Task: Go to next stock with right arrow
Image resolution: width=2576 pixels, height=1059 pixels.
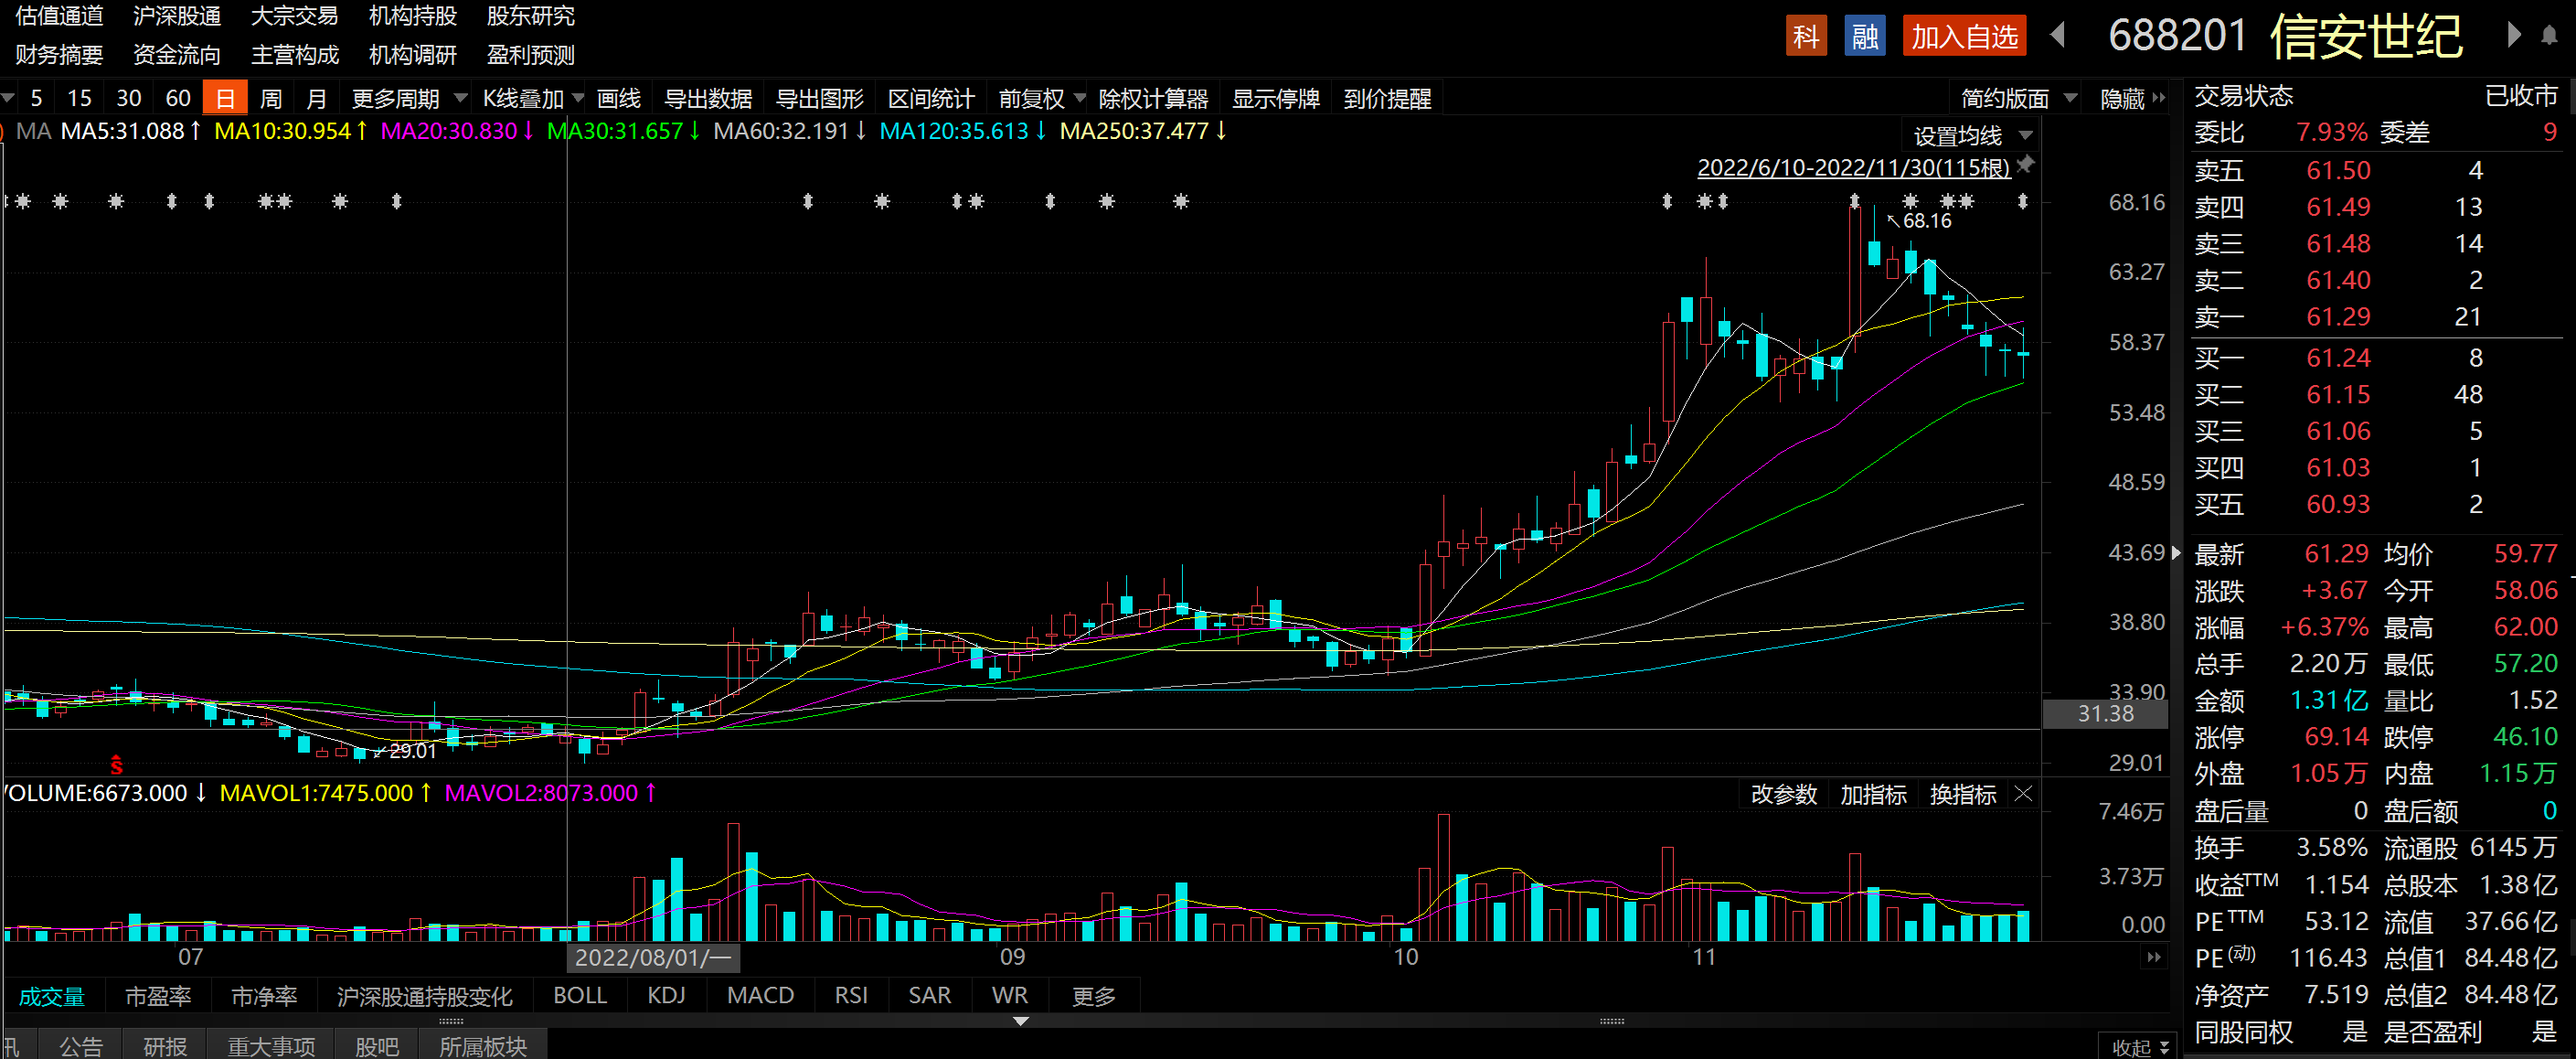Action: coord(2513,36)
